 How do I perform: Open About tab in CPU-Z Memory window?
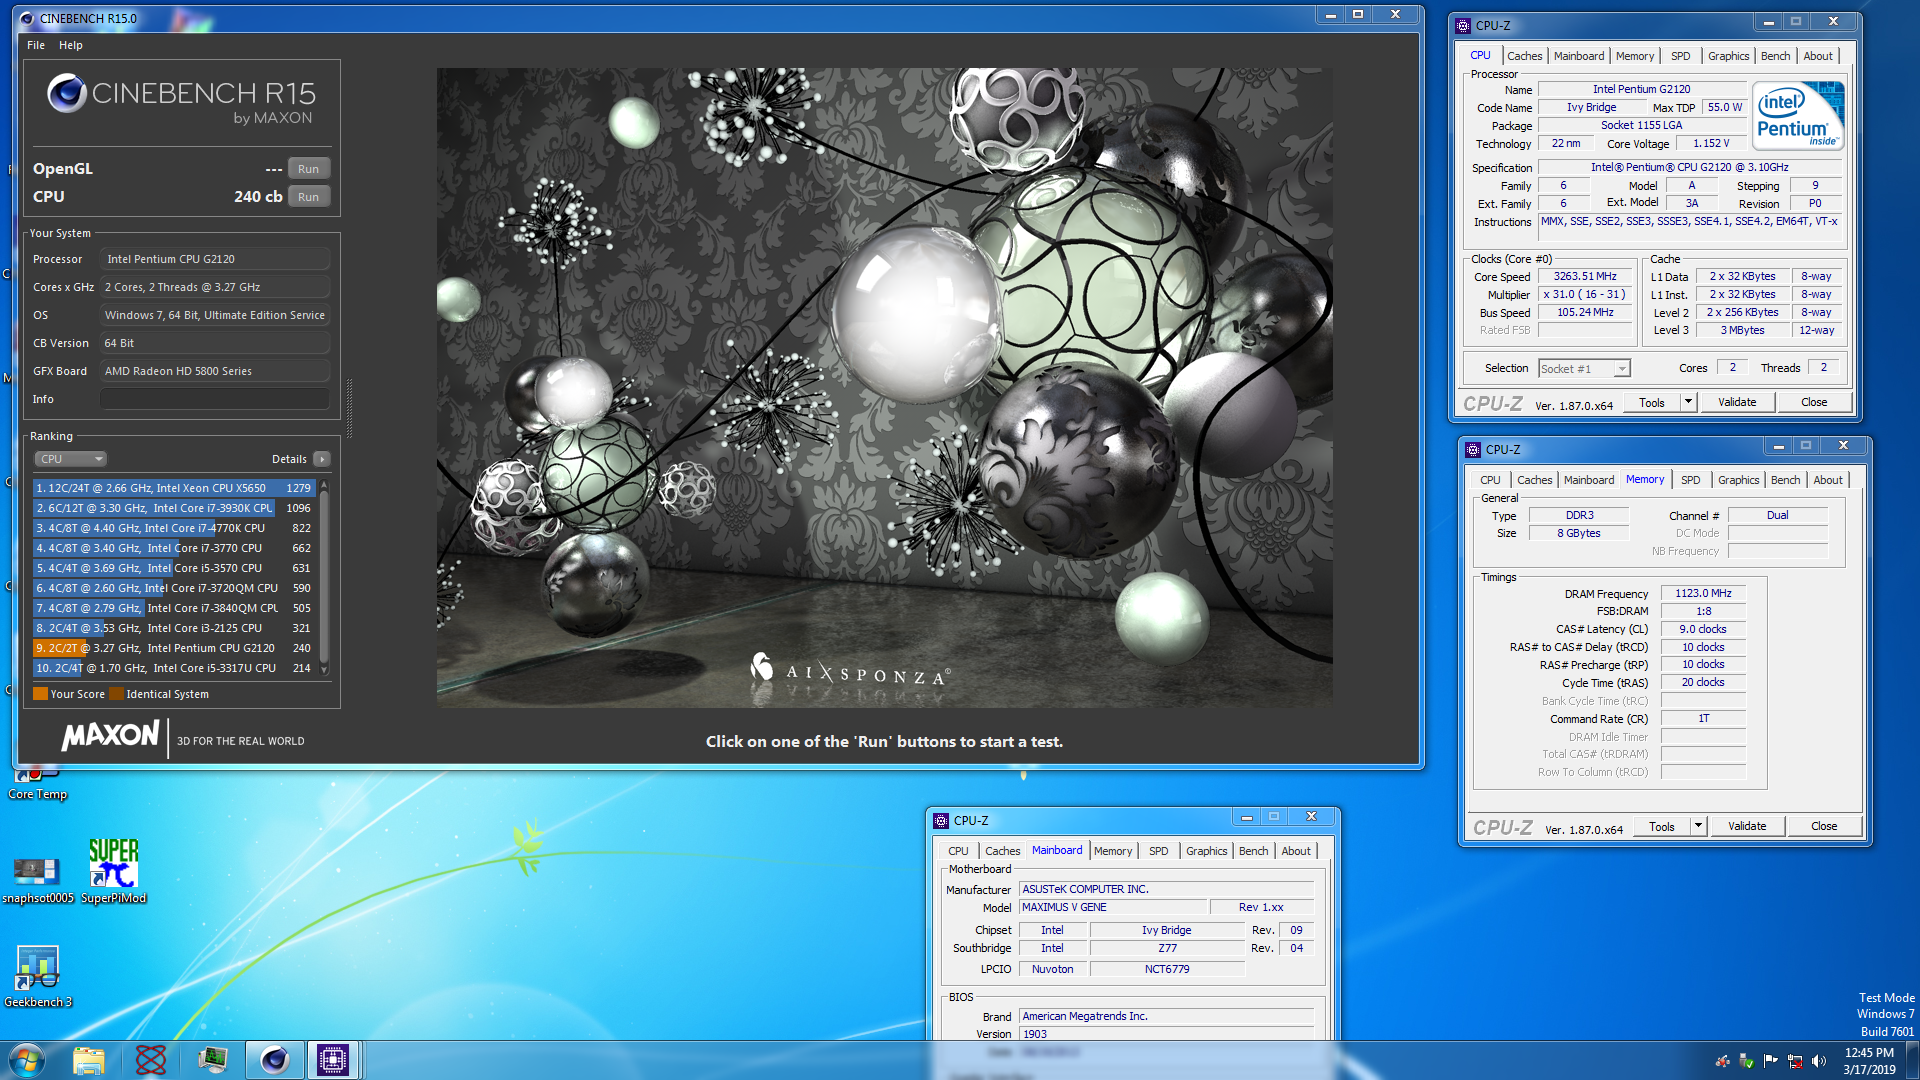tap(1828, 480)
